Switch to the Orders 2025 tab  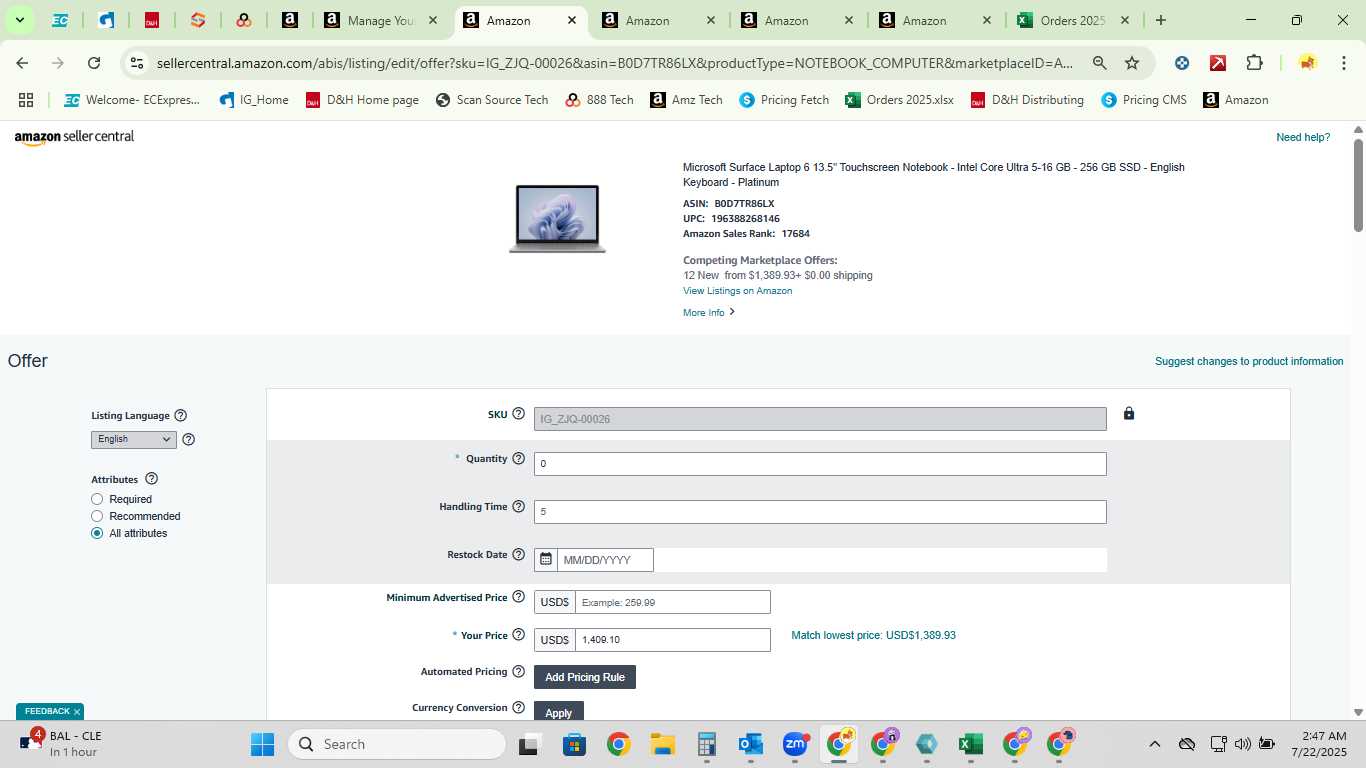[x=1071, y=20]
